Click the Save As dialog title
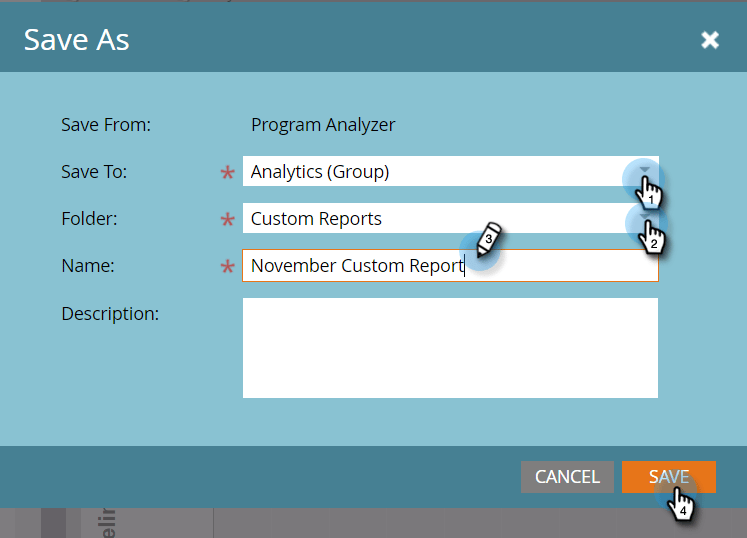Screen dimensions: 747x538 (77, 40)
